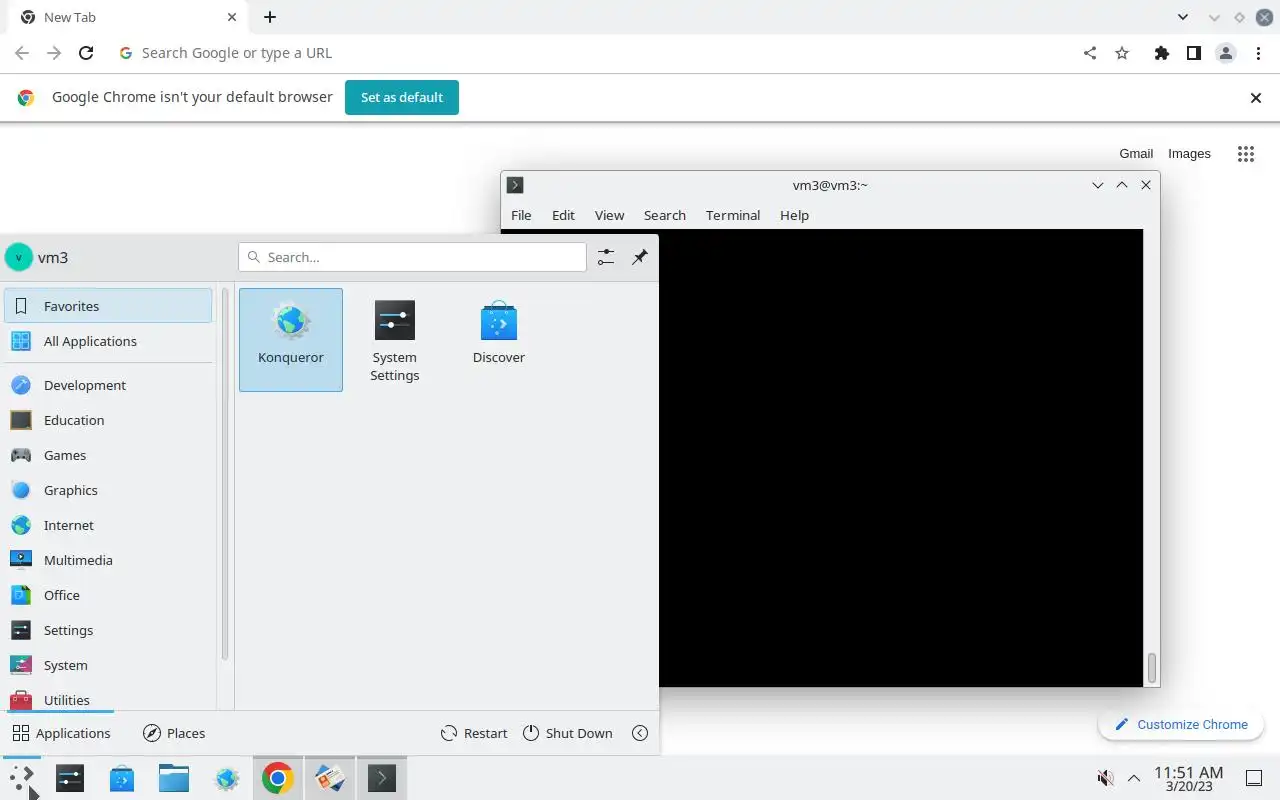
Task: Click the terminal vertical scrollbar handle
Action: coord(1151,667)
